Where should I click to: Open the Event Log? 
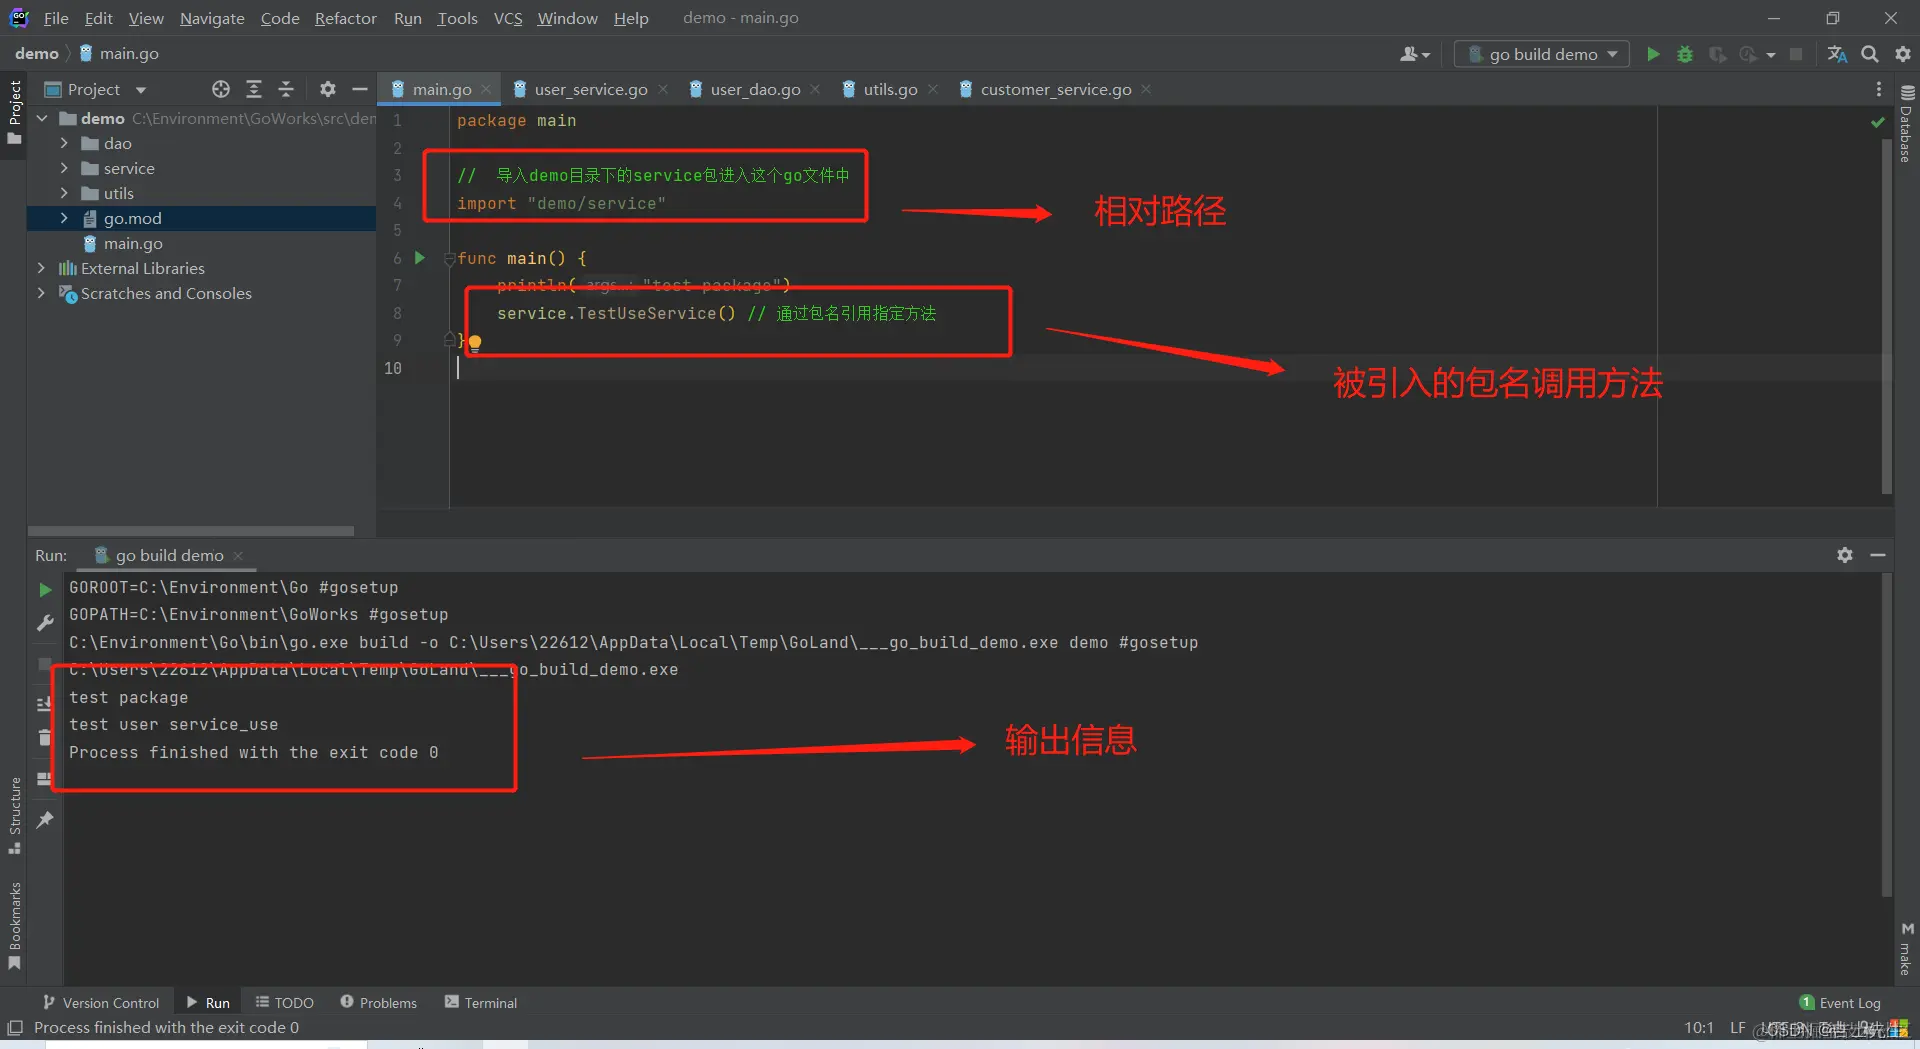tap(1840, 1002)
